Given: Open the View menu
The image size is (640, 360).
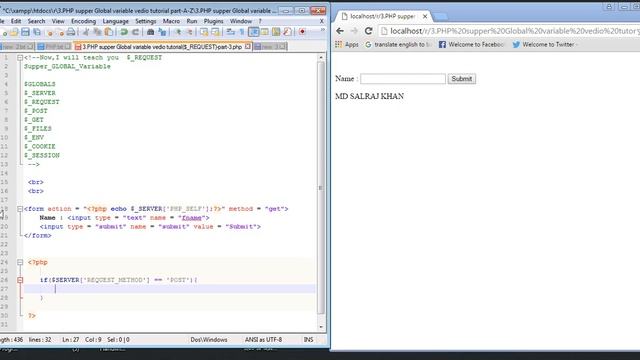Looking at the screenshot, I should point(58,21).
